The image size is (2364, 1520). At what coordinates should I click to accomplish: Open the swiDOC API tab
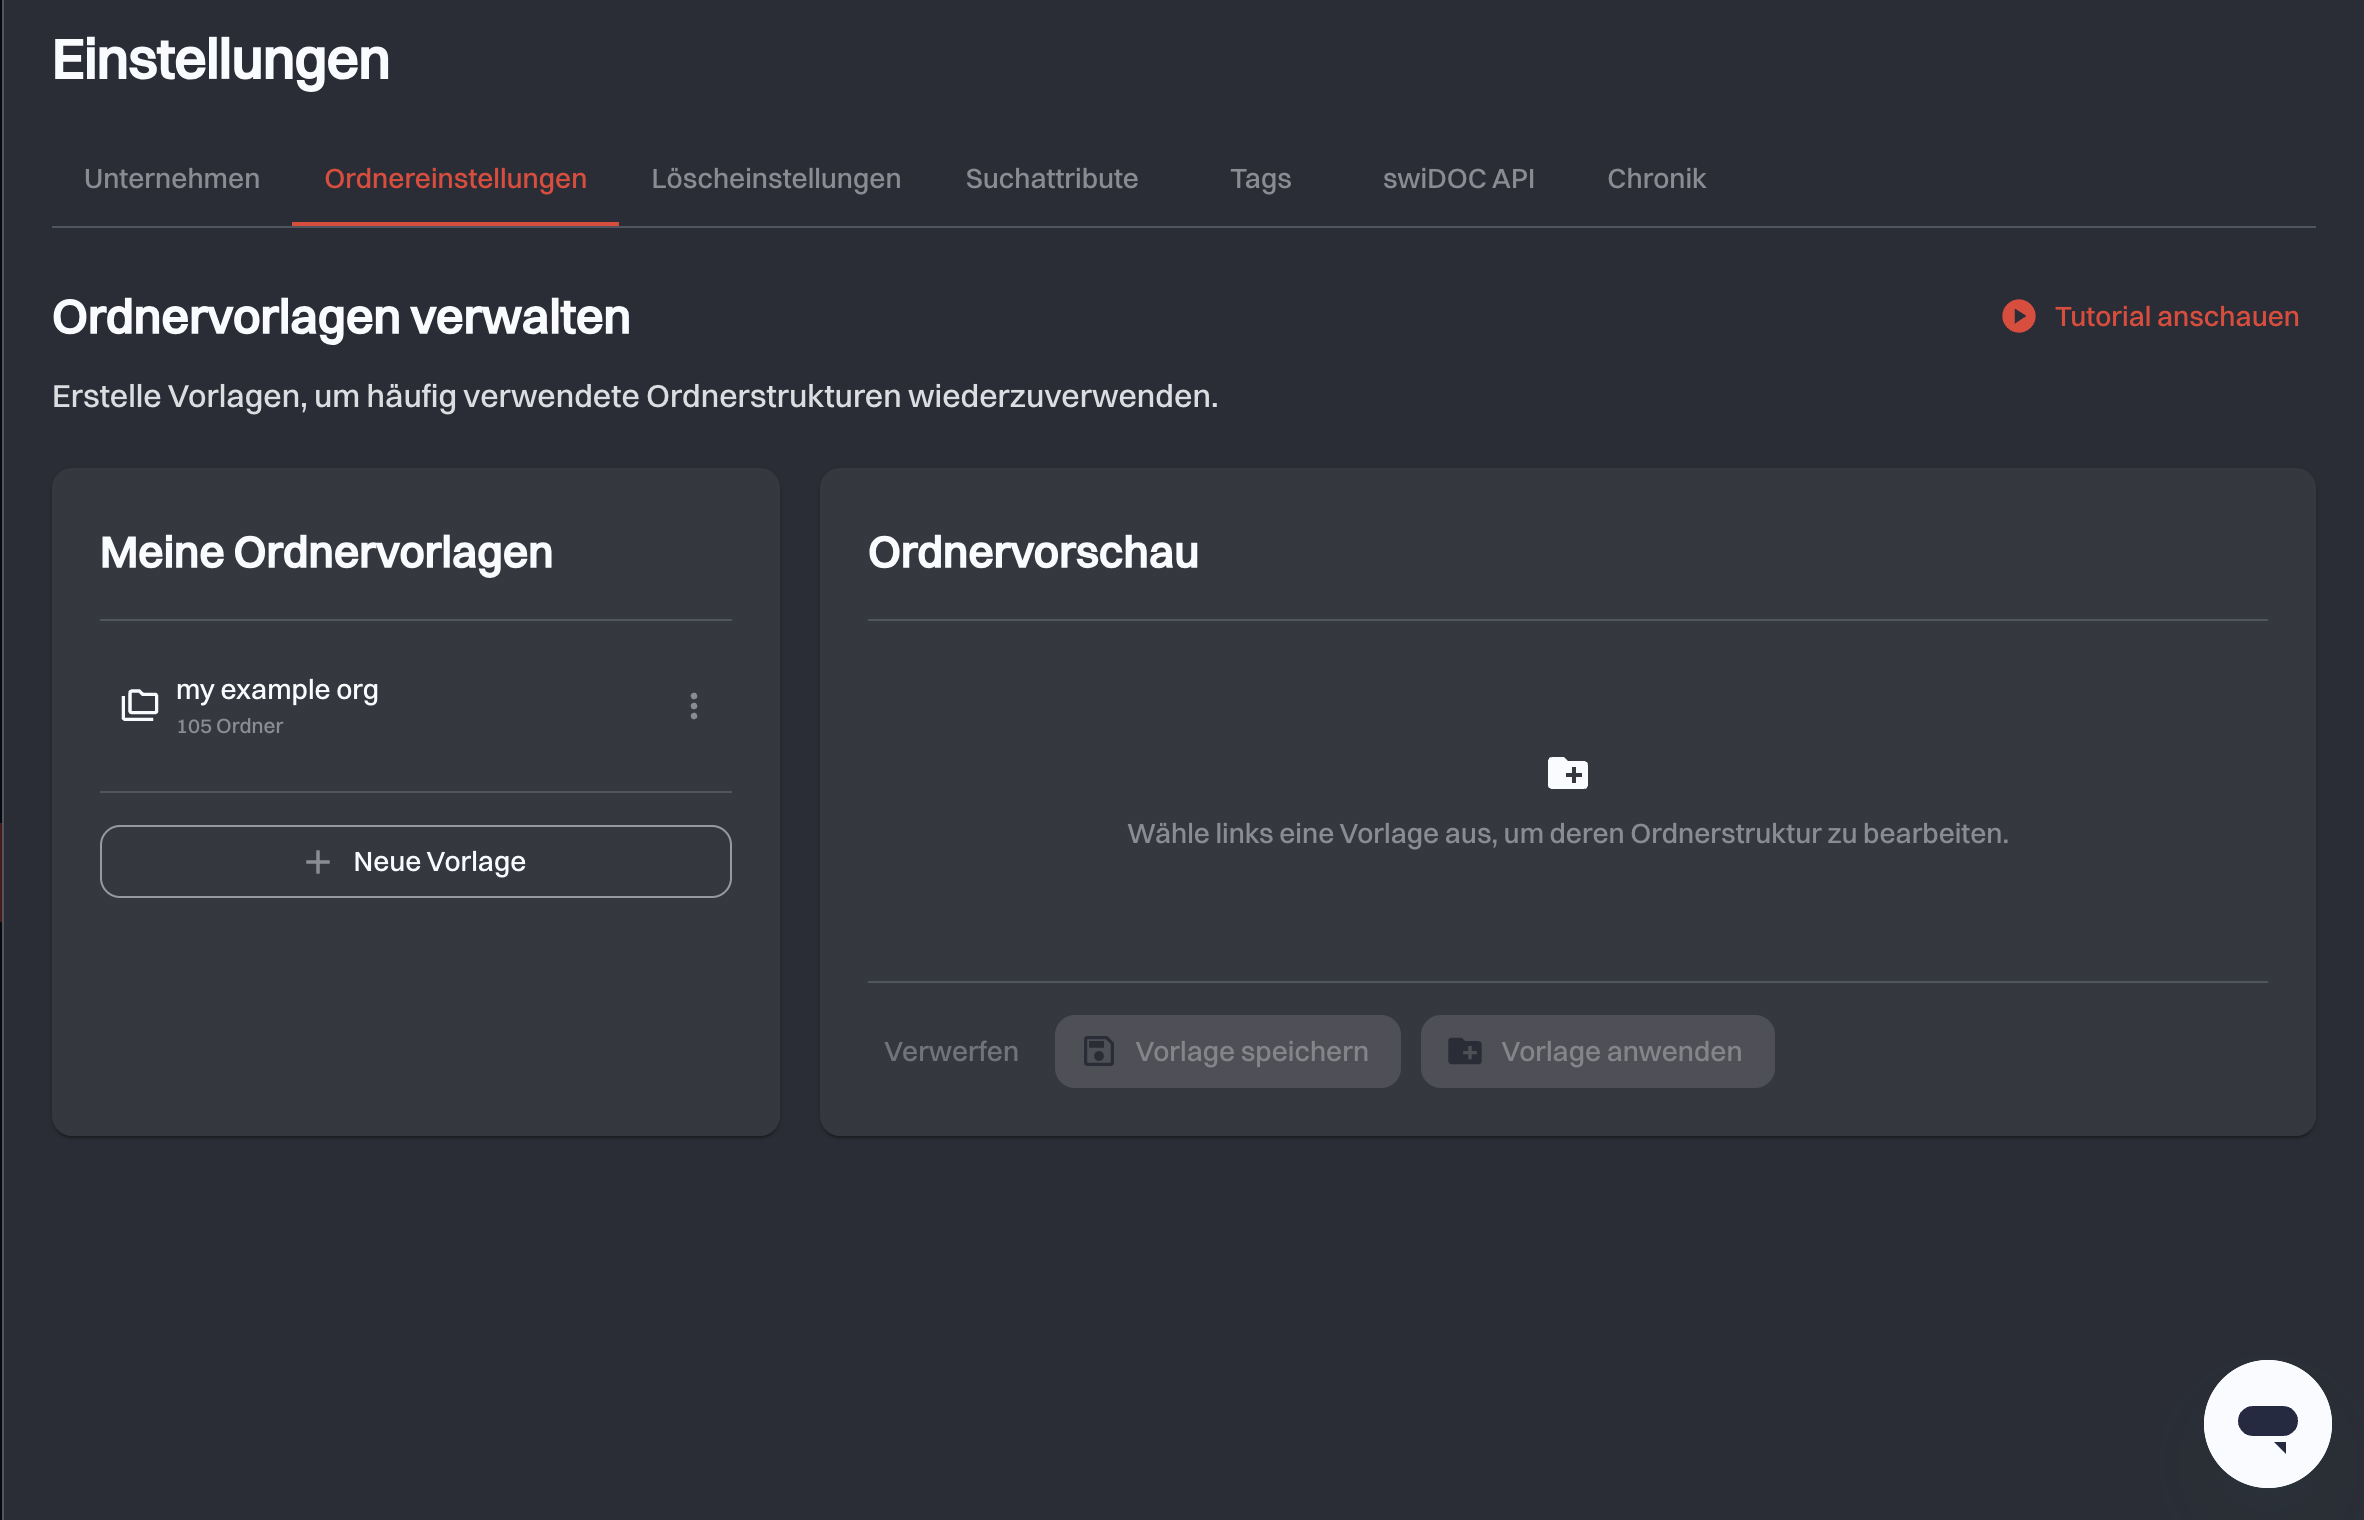[1458, 178]
